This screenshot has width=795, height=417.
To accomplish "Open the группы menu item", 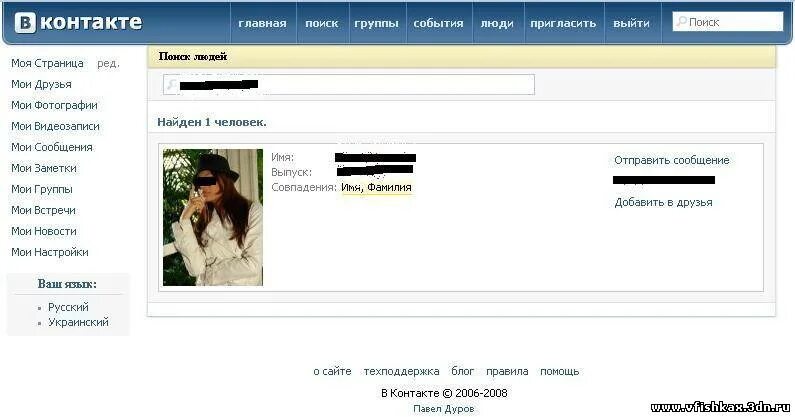I will pos(376,23).
